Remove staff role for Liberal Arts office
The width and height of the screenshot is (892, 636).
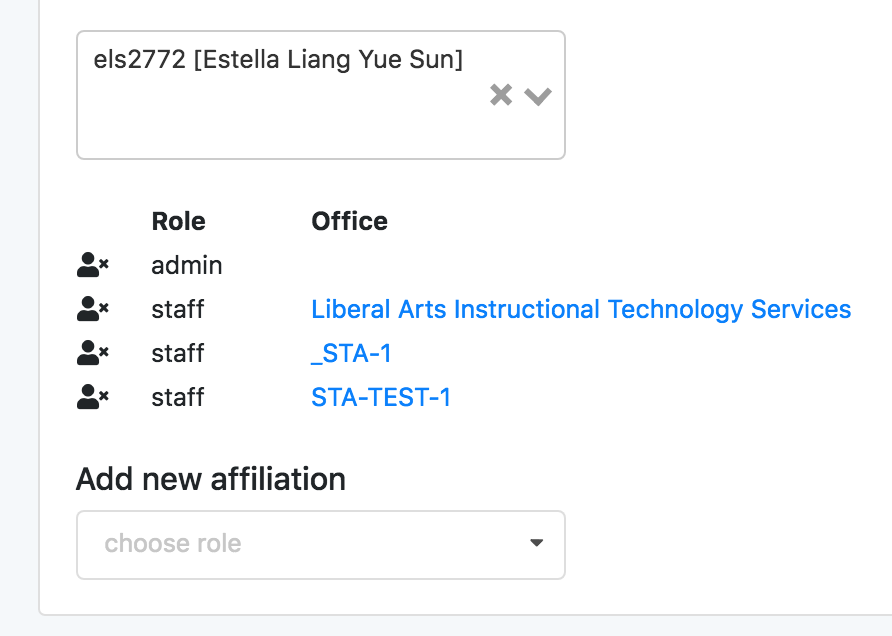click(93, 309)
